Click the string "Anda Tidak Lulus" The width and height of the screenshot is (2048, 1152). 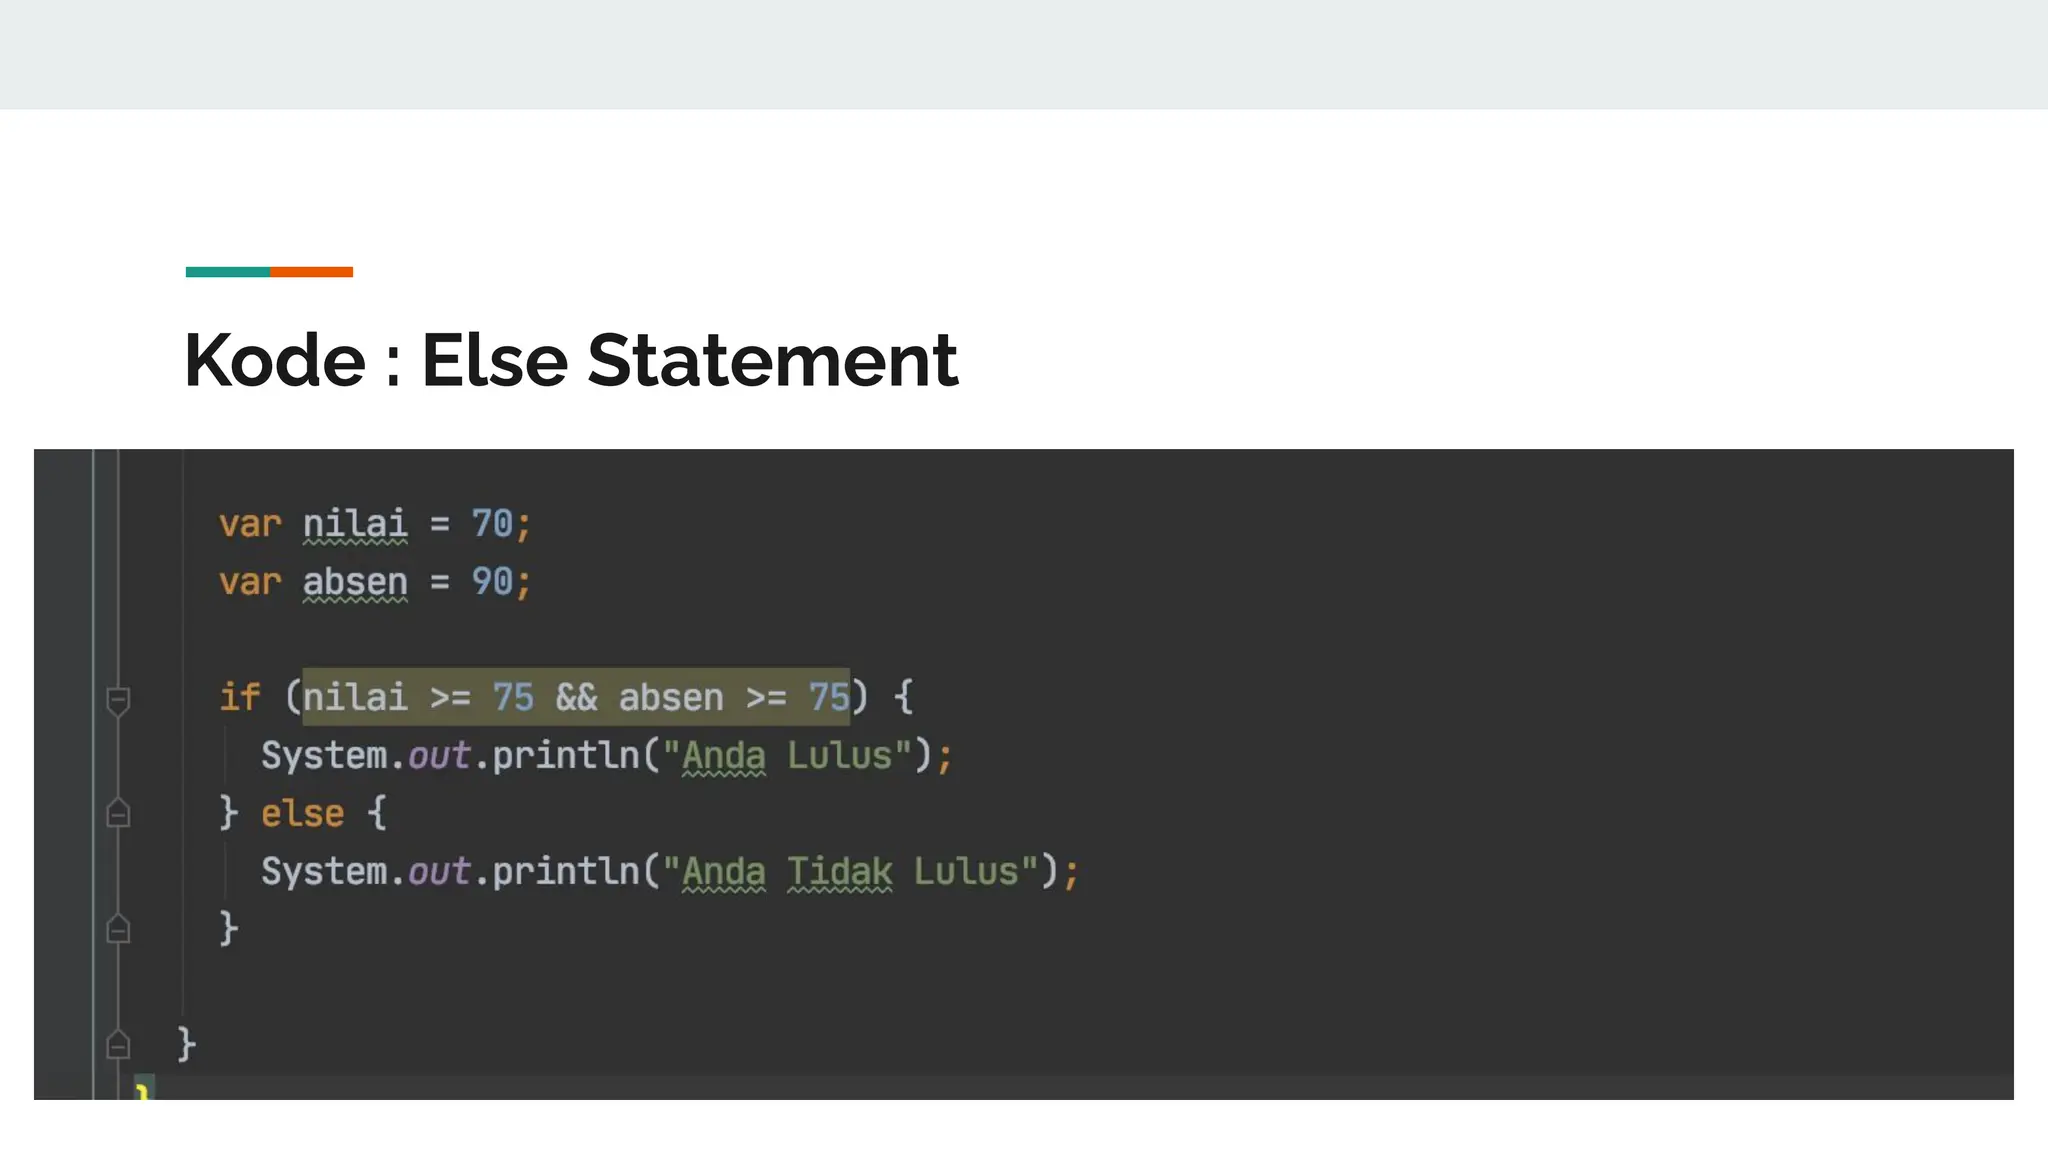pos(850,872)
